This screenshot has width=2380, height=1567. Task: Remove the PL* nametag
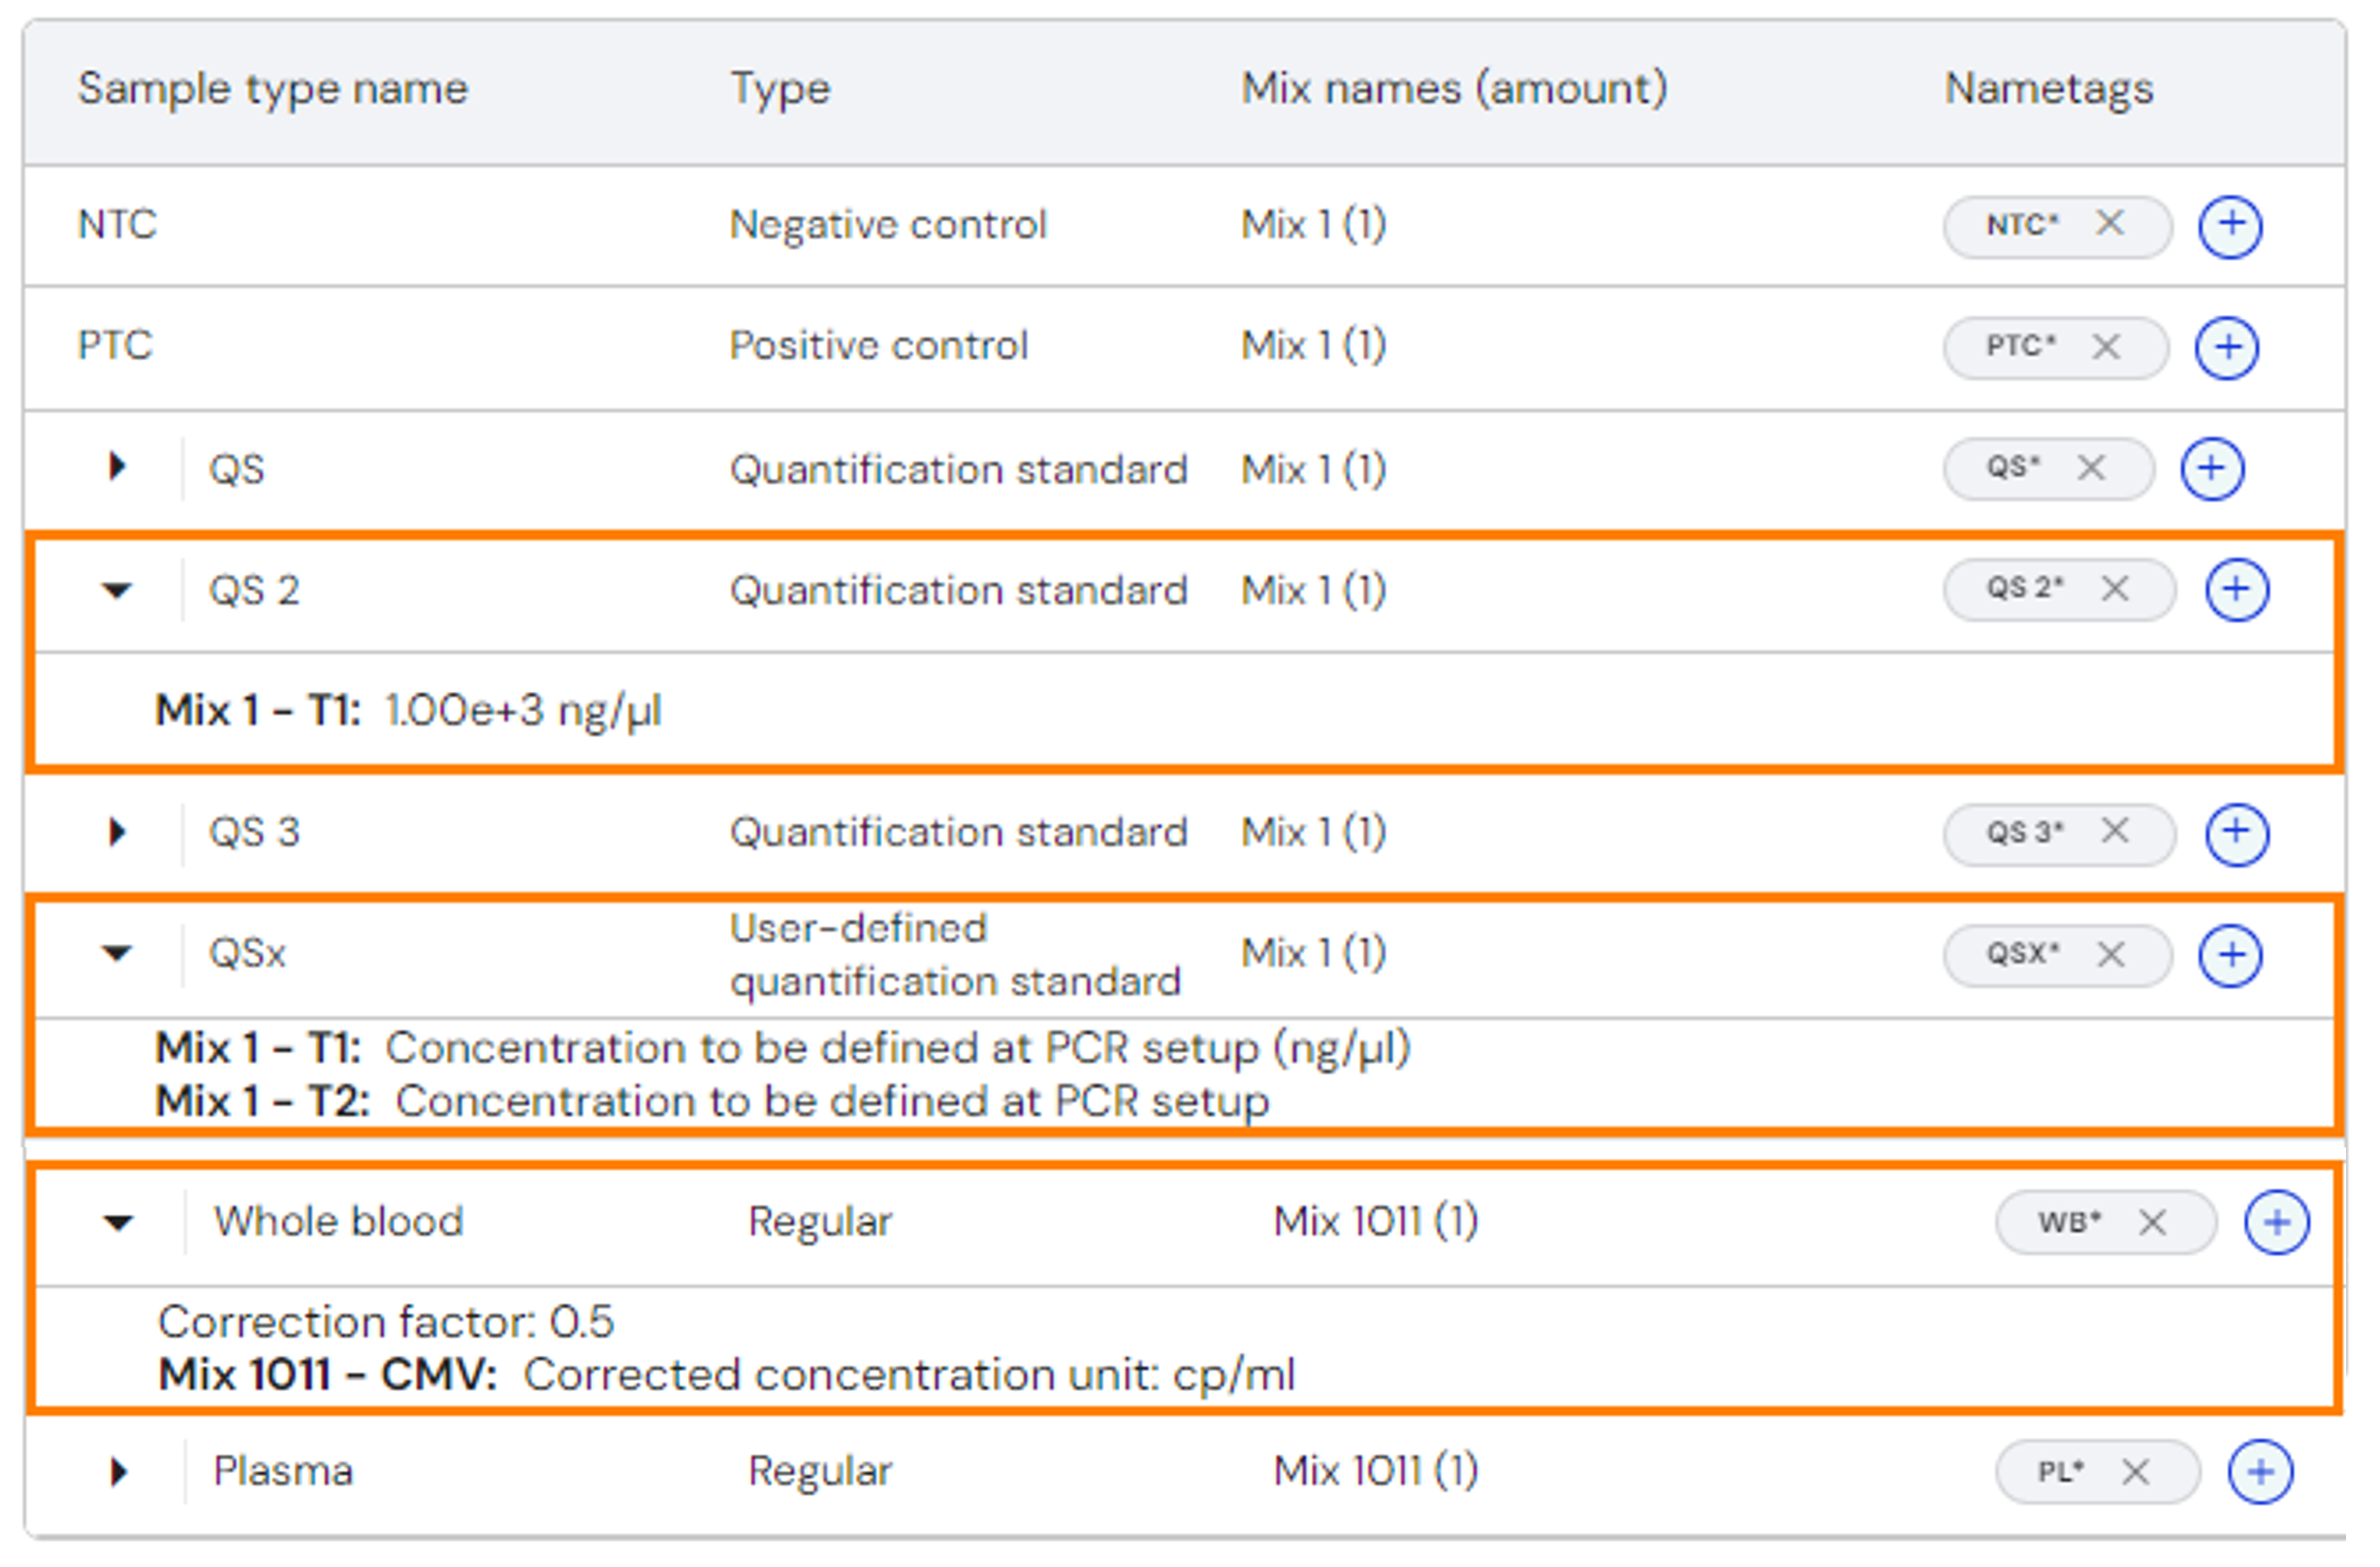[2135, 1472]
